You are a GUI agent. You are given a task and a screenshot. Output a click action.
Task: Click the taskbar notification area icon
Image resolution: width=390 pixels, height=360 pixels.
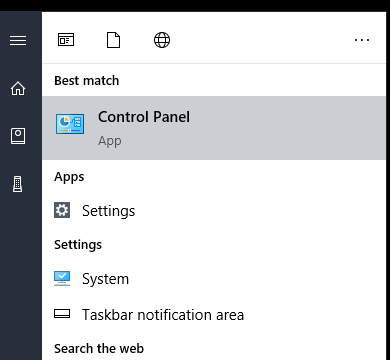pos(62,314)
